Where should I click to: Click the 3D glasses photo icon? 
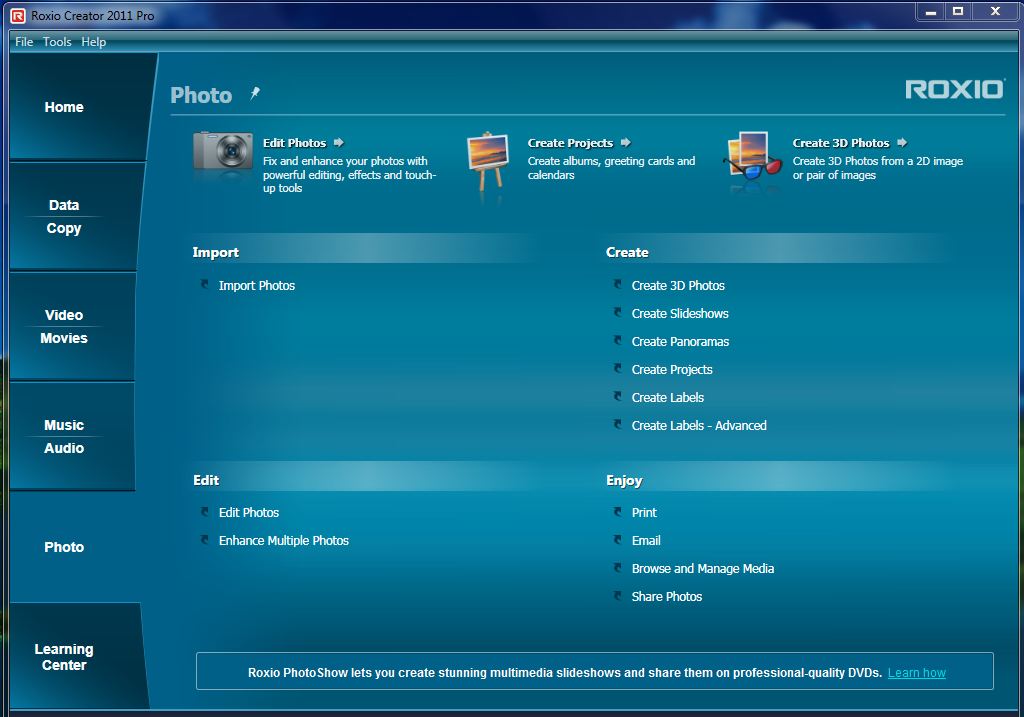[x=753, y=156]
